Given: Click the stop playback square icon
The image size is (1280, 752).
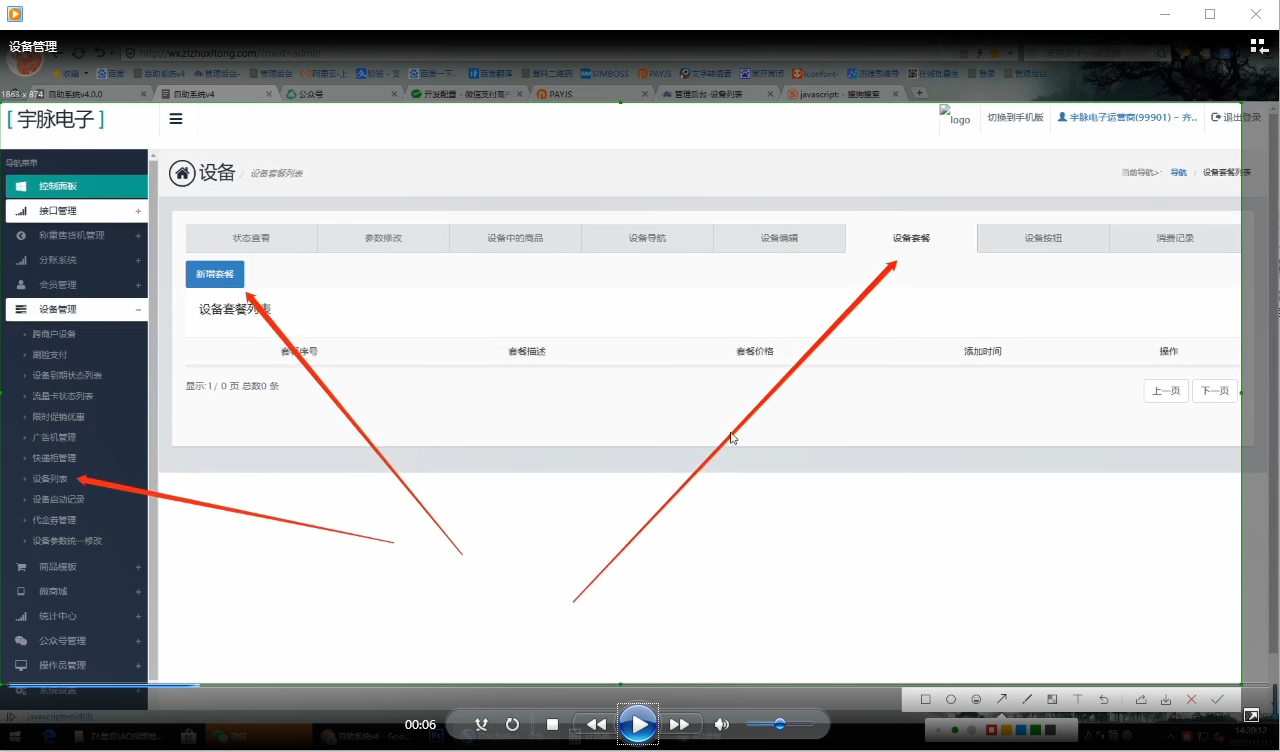Looking at the screenshot, I should tap(552, 724).
